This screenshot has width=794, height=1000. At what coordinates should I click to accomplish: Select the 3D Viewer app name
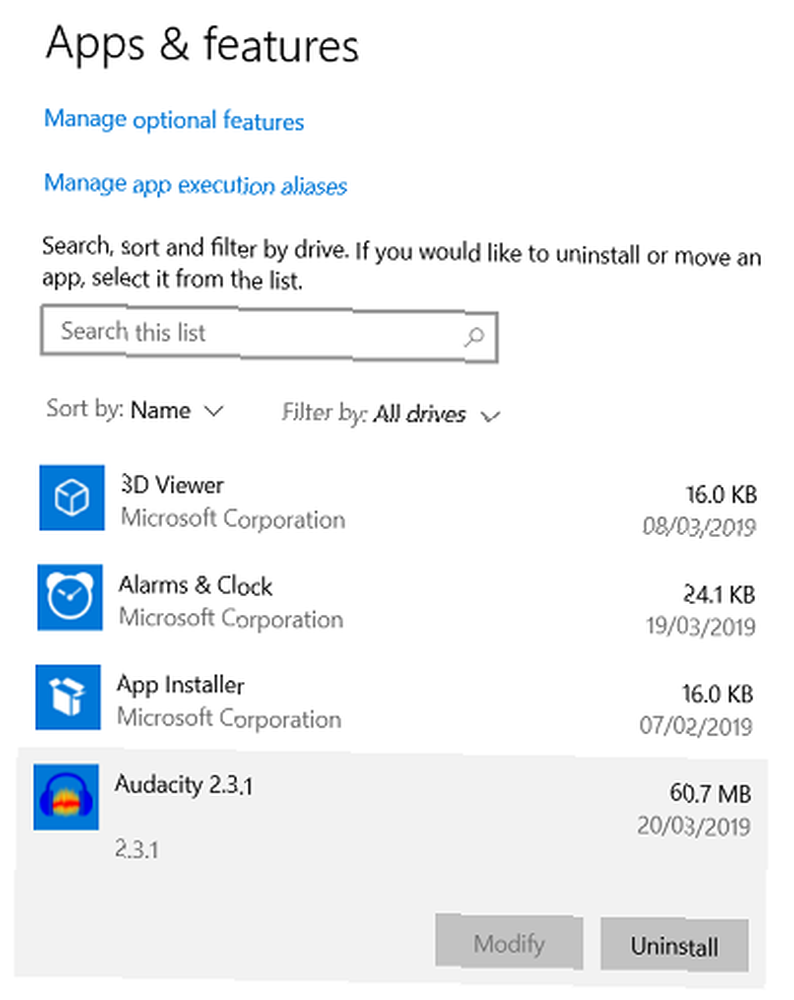tap(172, 485)
